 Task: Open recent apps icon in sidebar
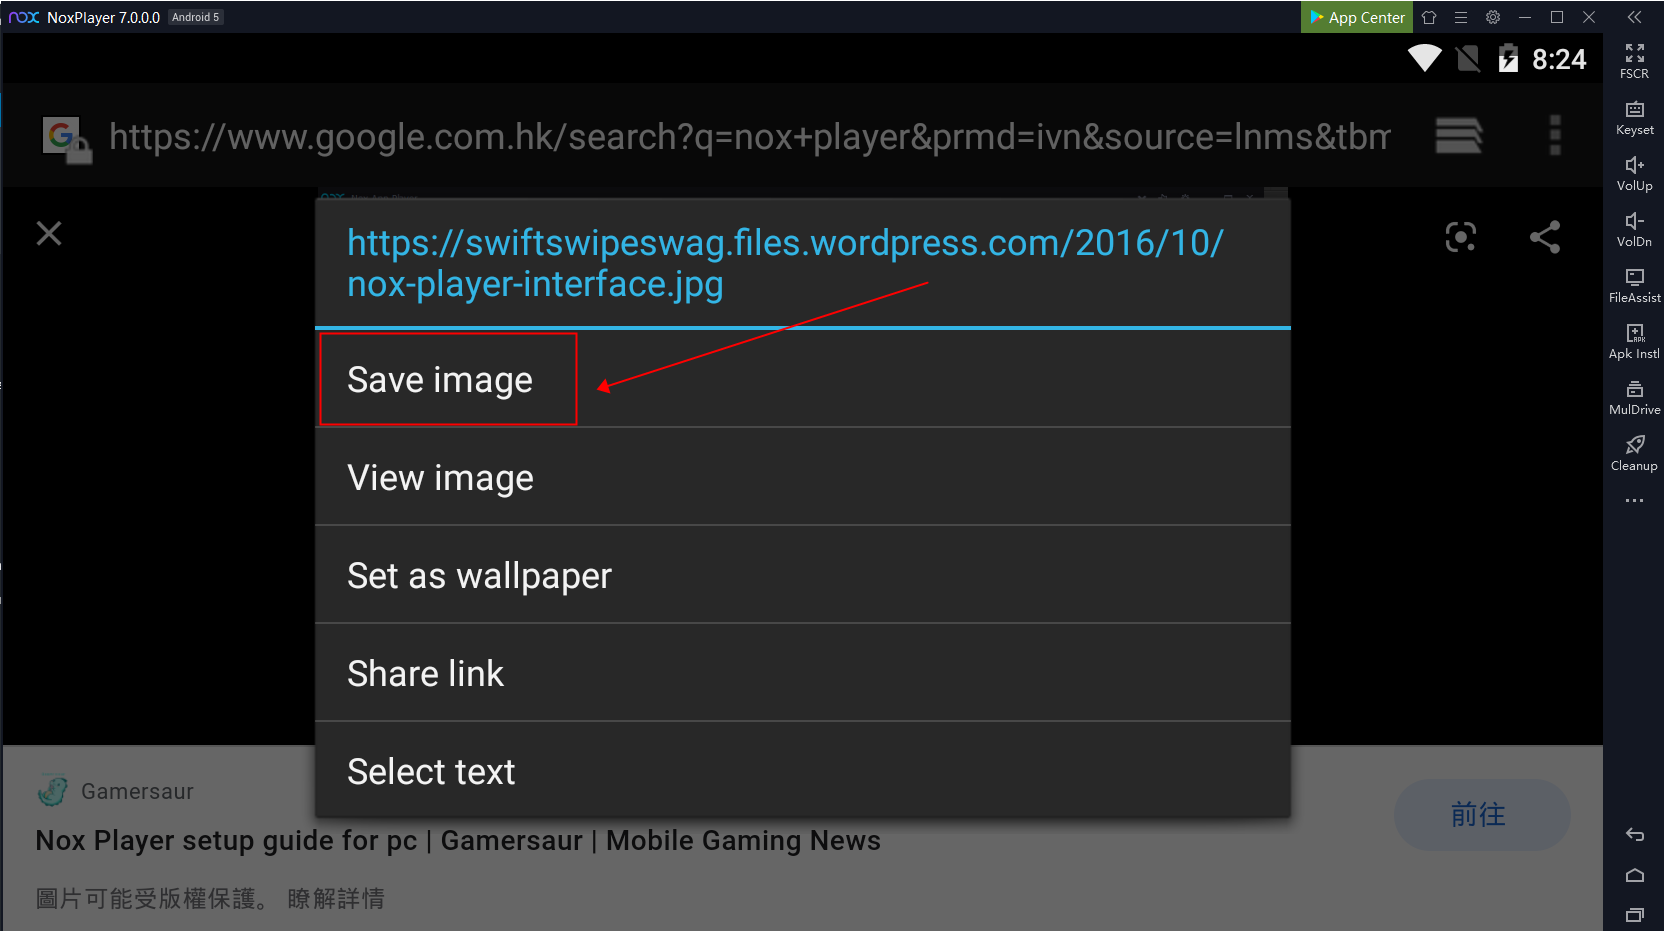coord(1634,914)
